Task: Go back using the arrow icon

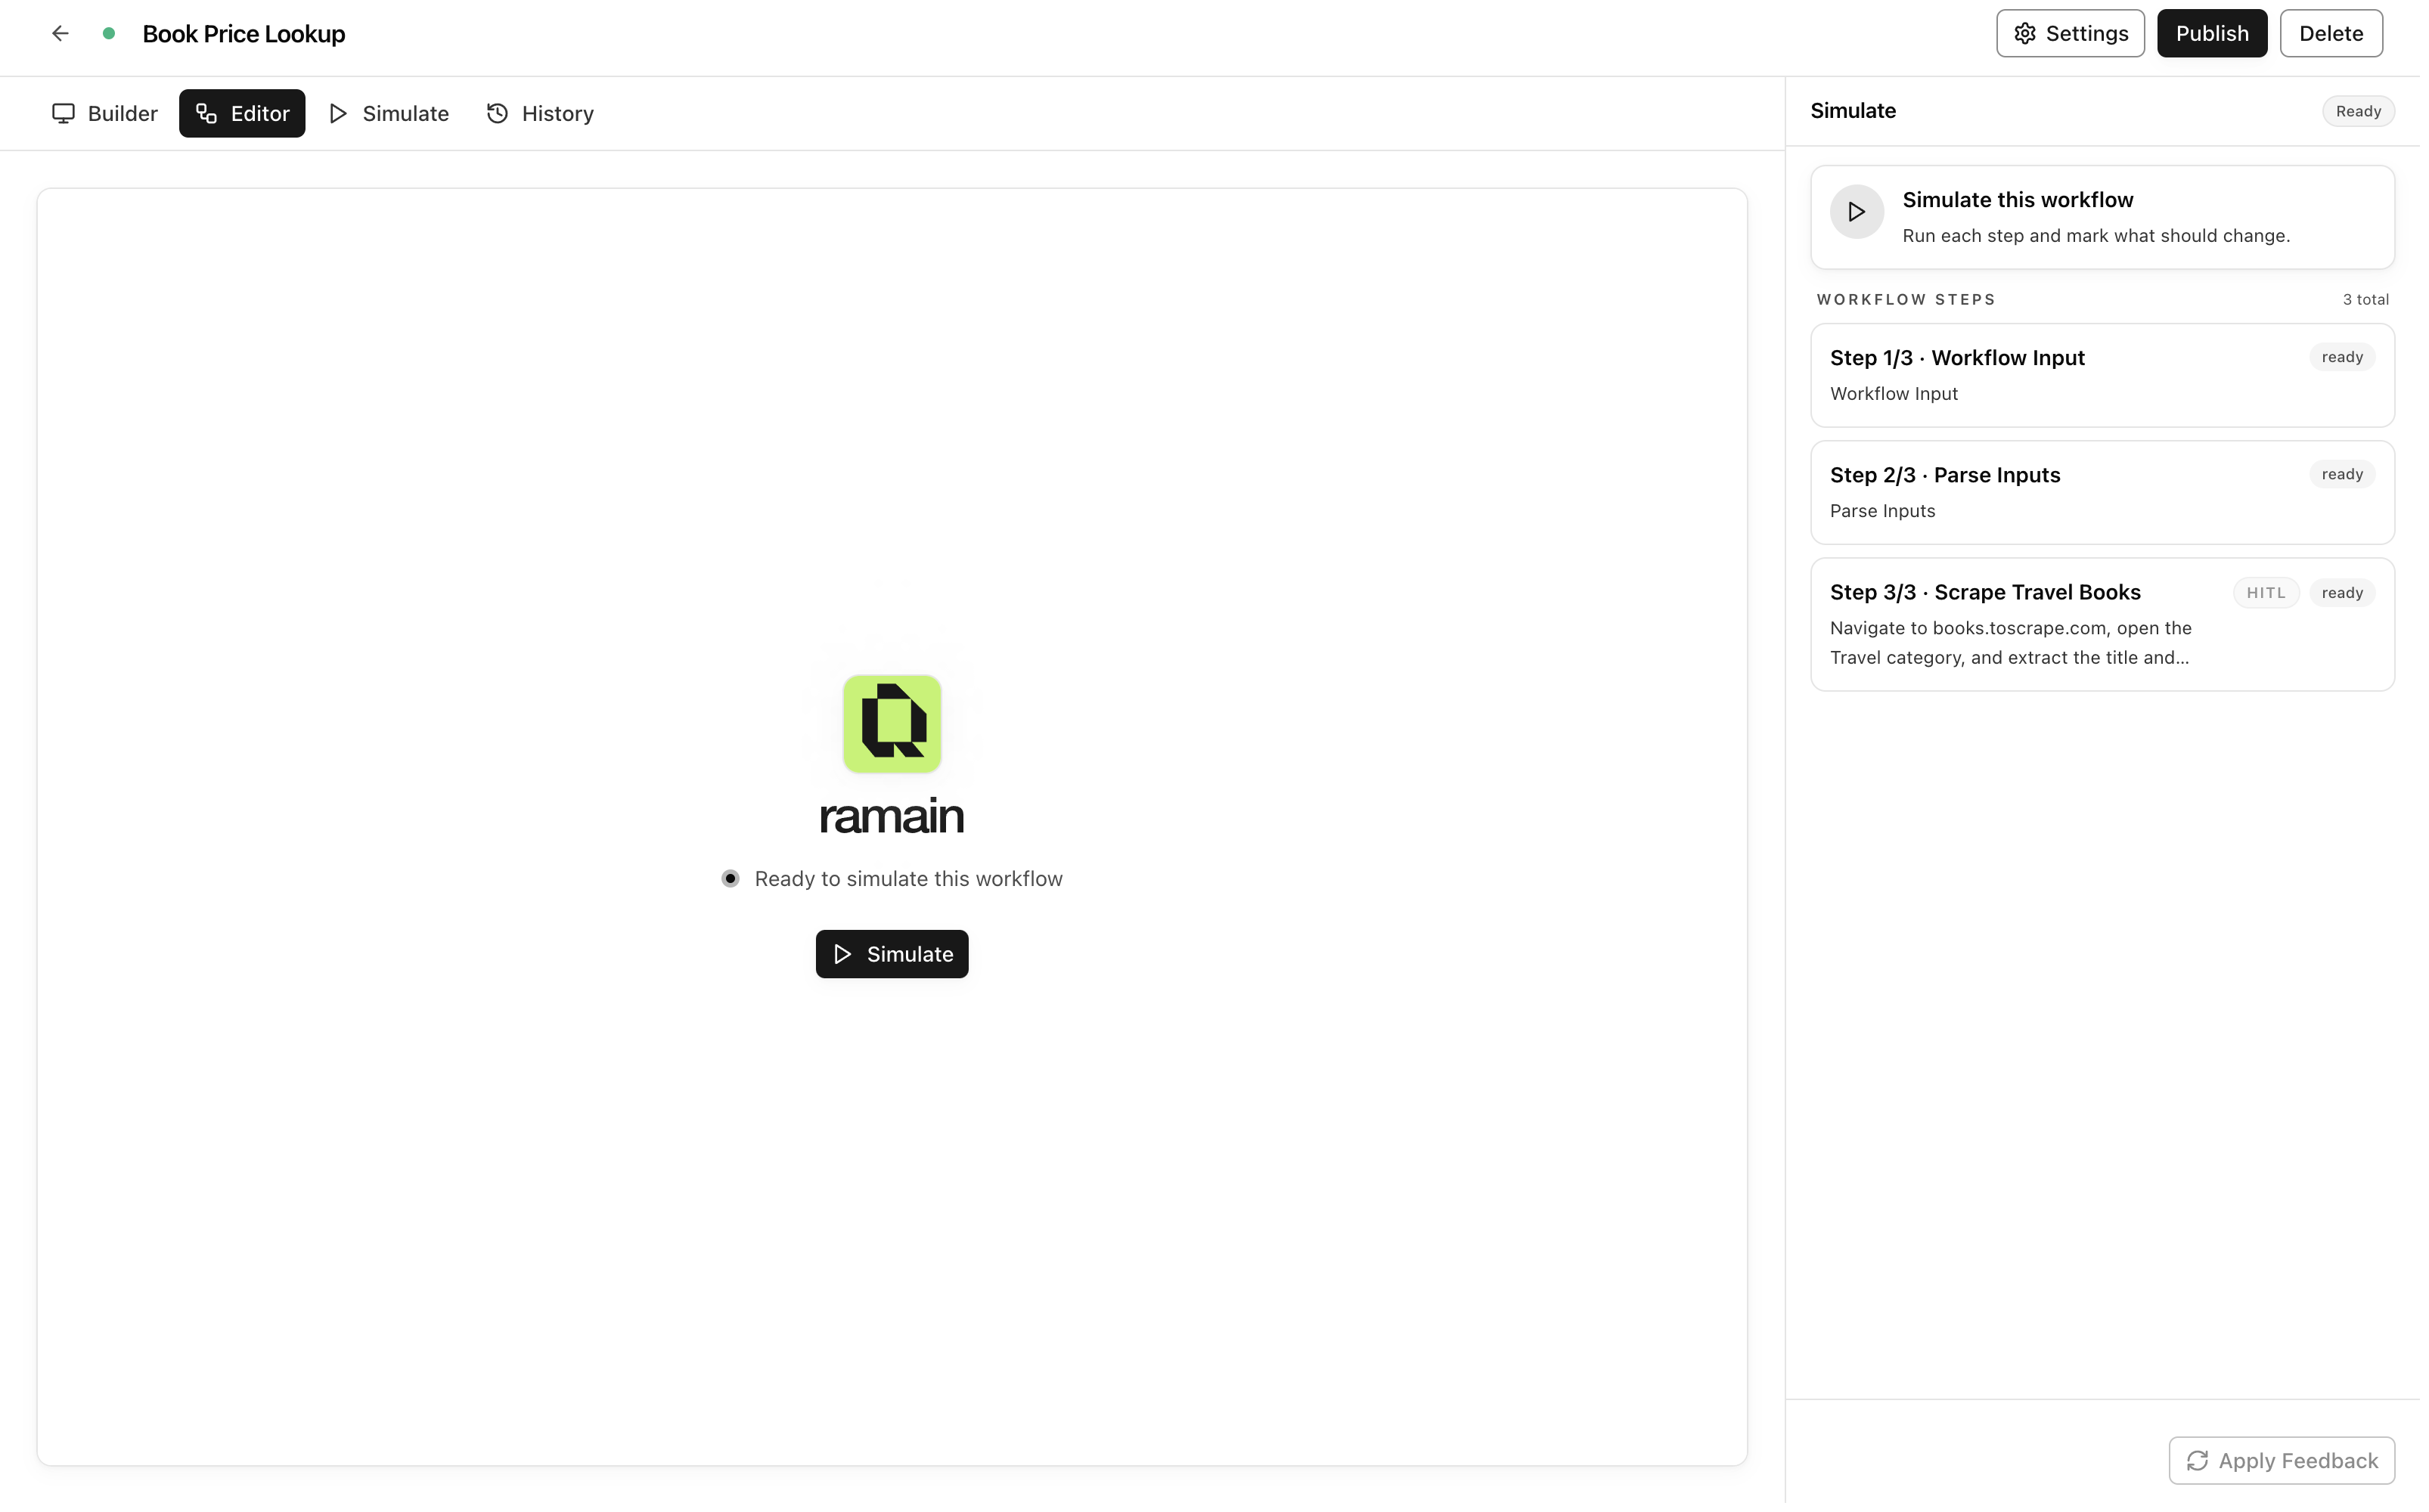Action: [60, 33]
